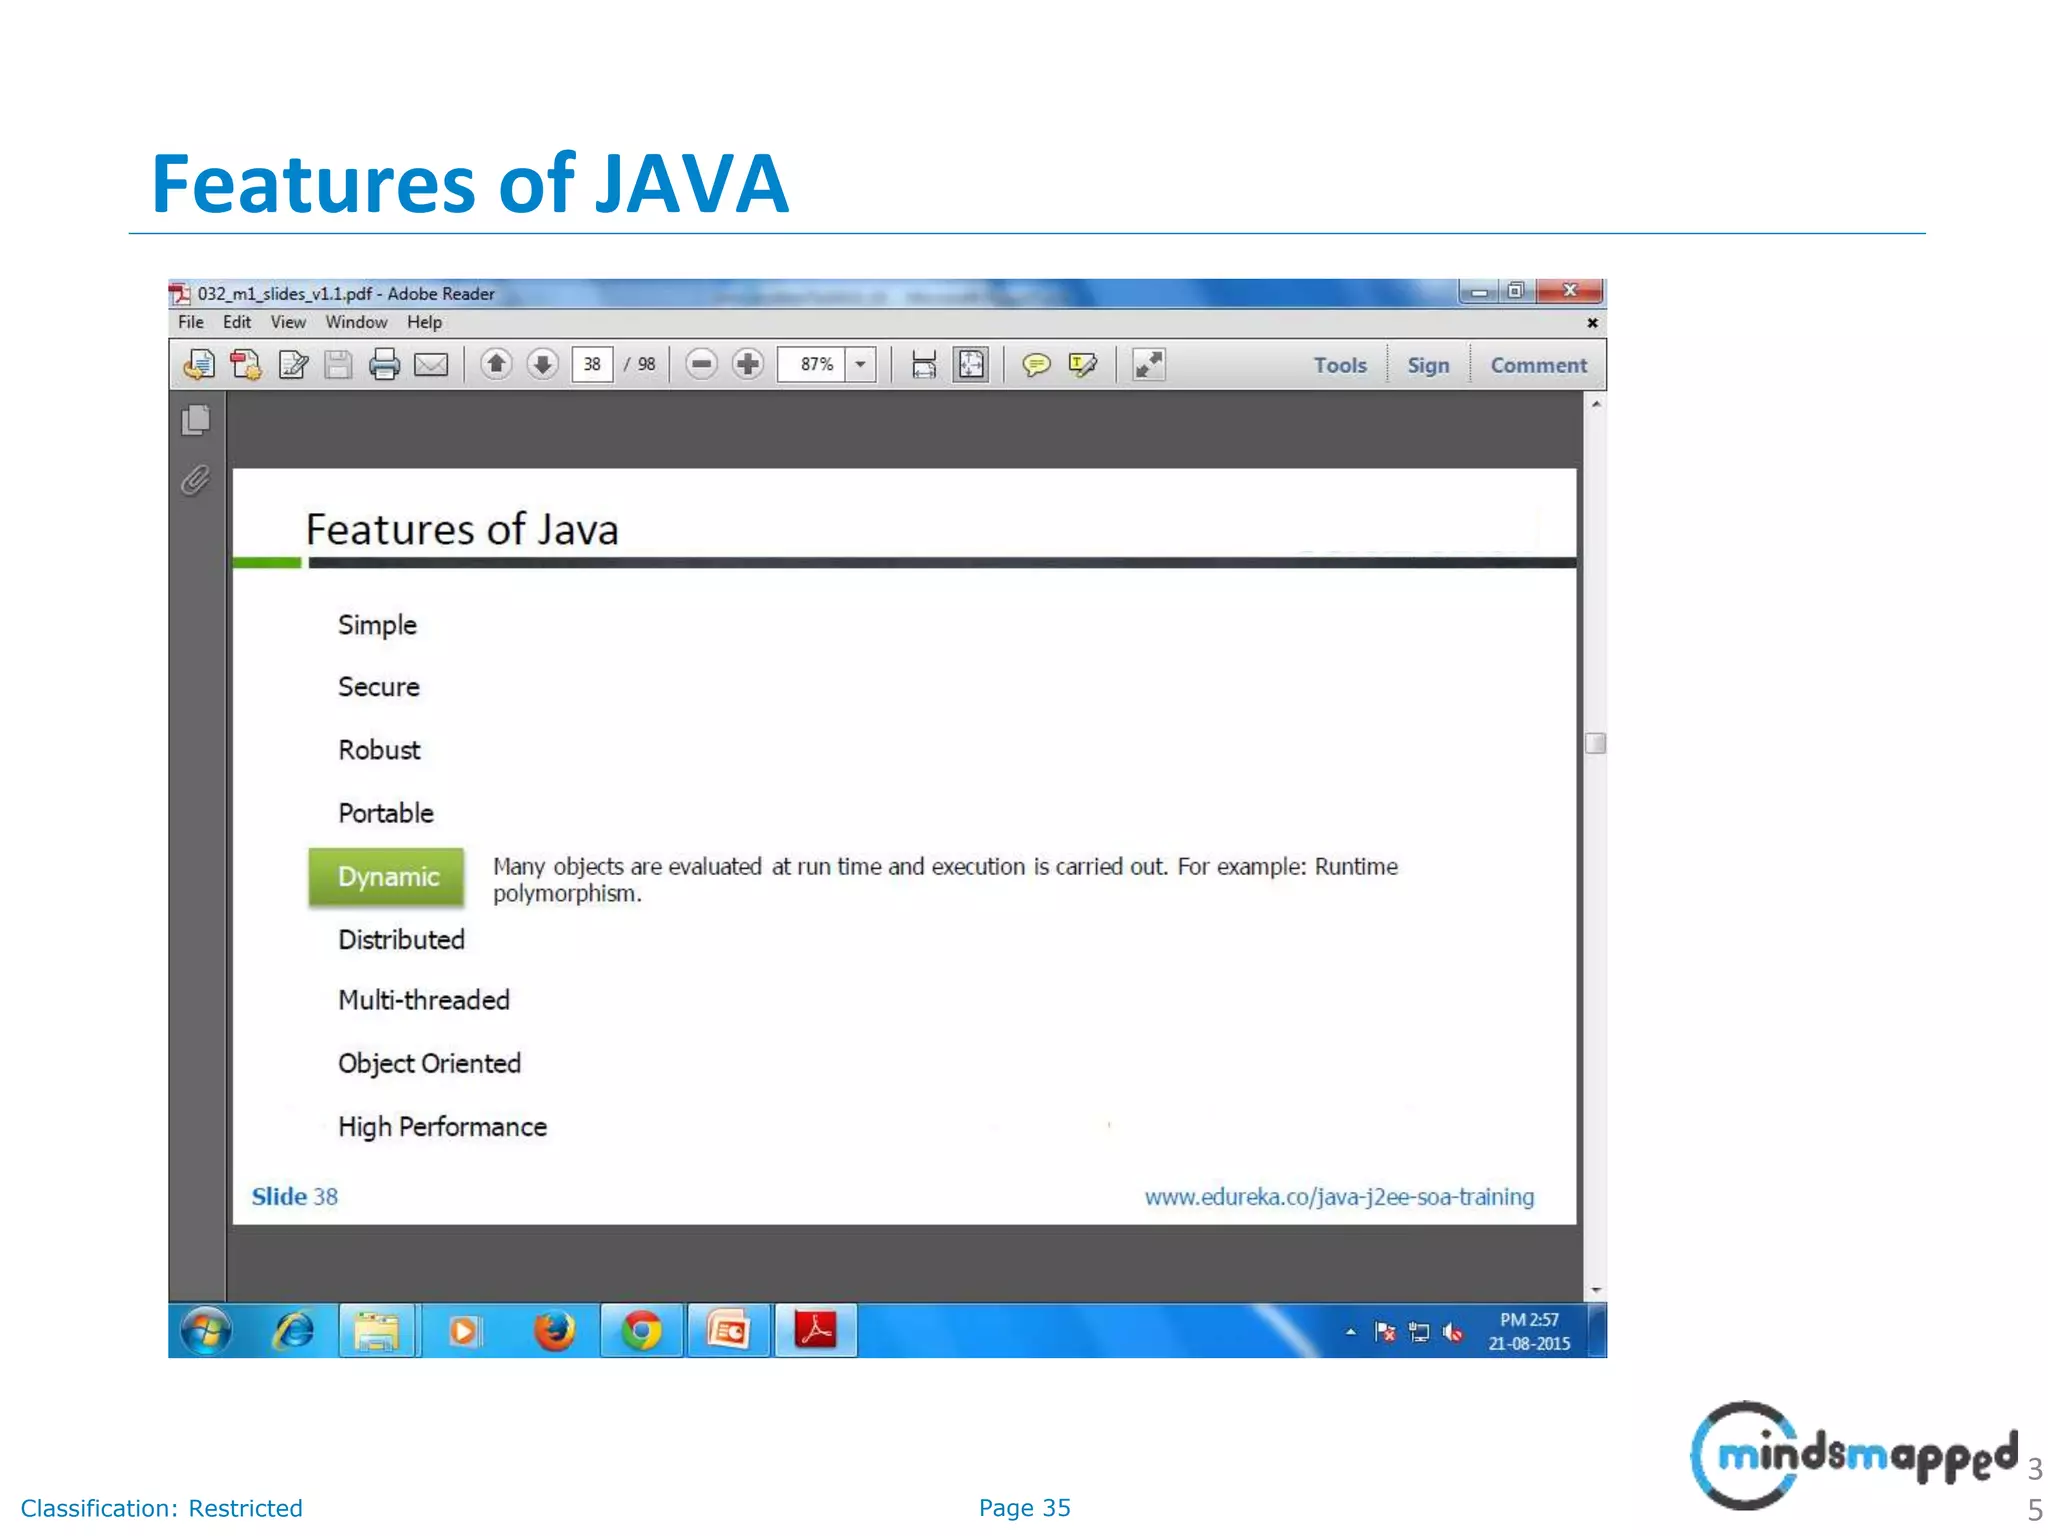Open the Help menu
This screenshot has height=1536, width=2048.
tap(424, 322)
